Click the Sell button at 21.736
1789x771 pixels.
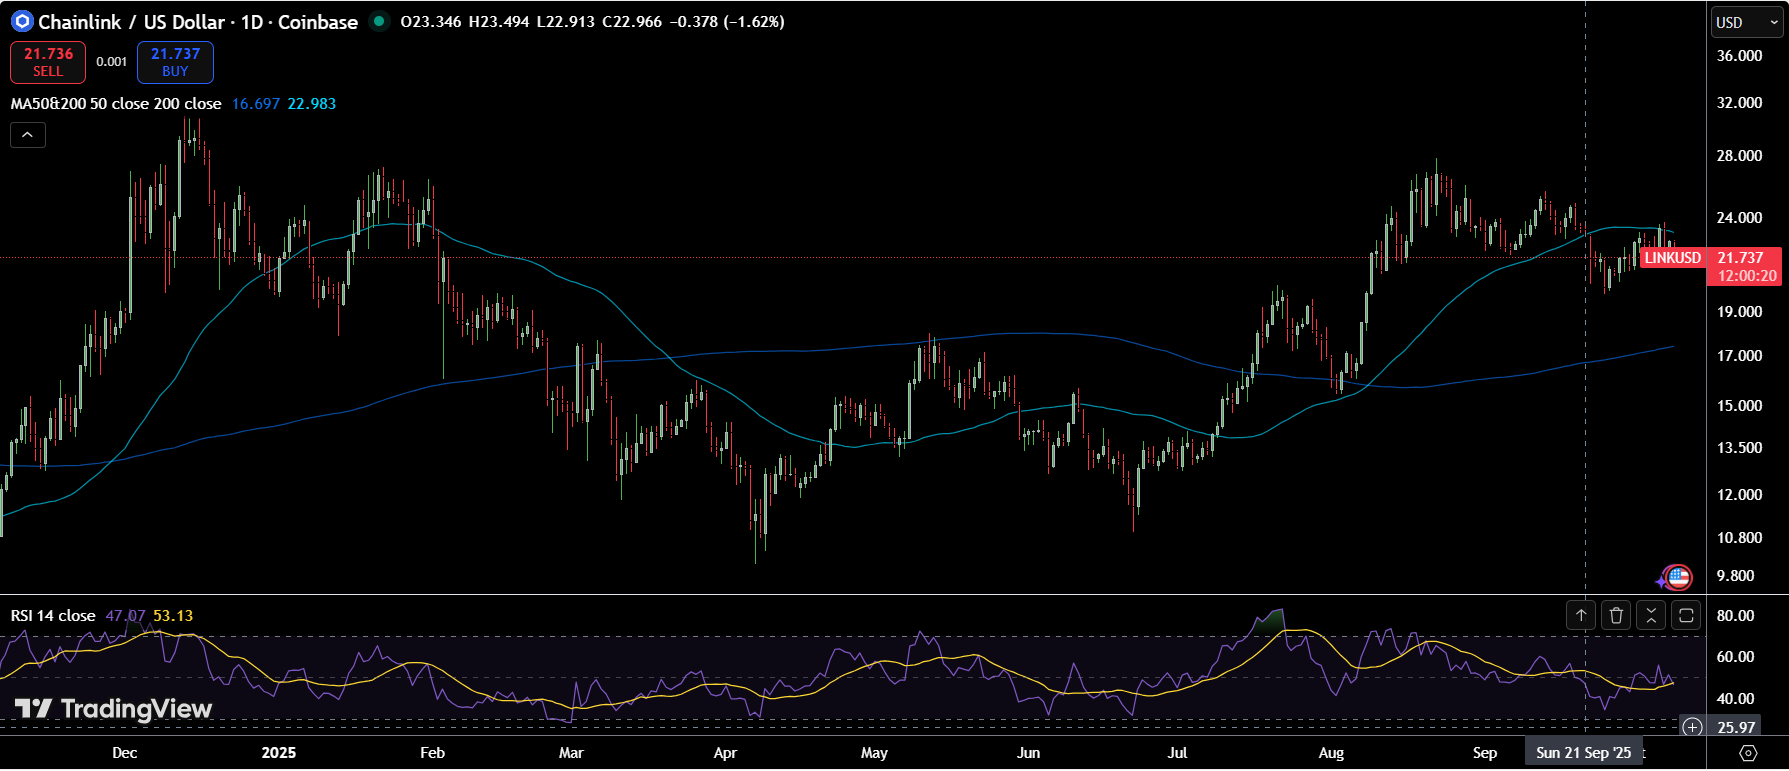(48, 62)
